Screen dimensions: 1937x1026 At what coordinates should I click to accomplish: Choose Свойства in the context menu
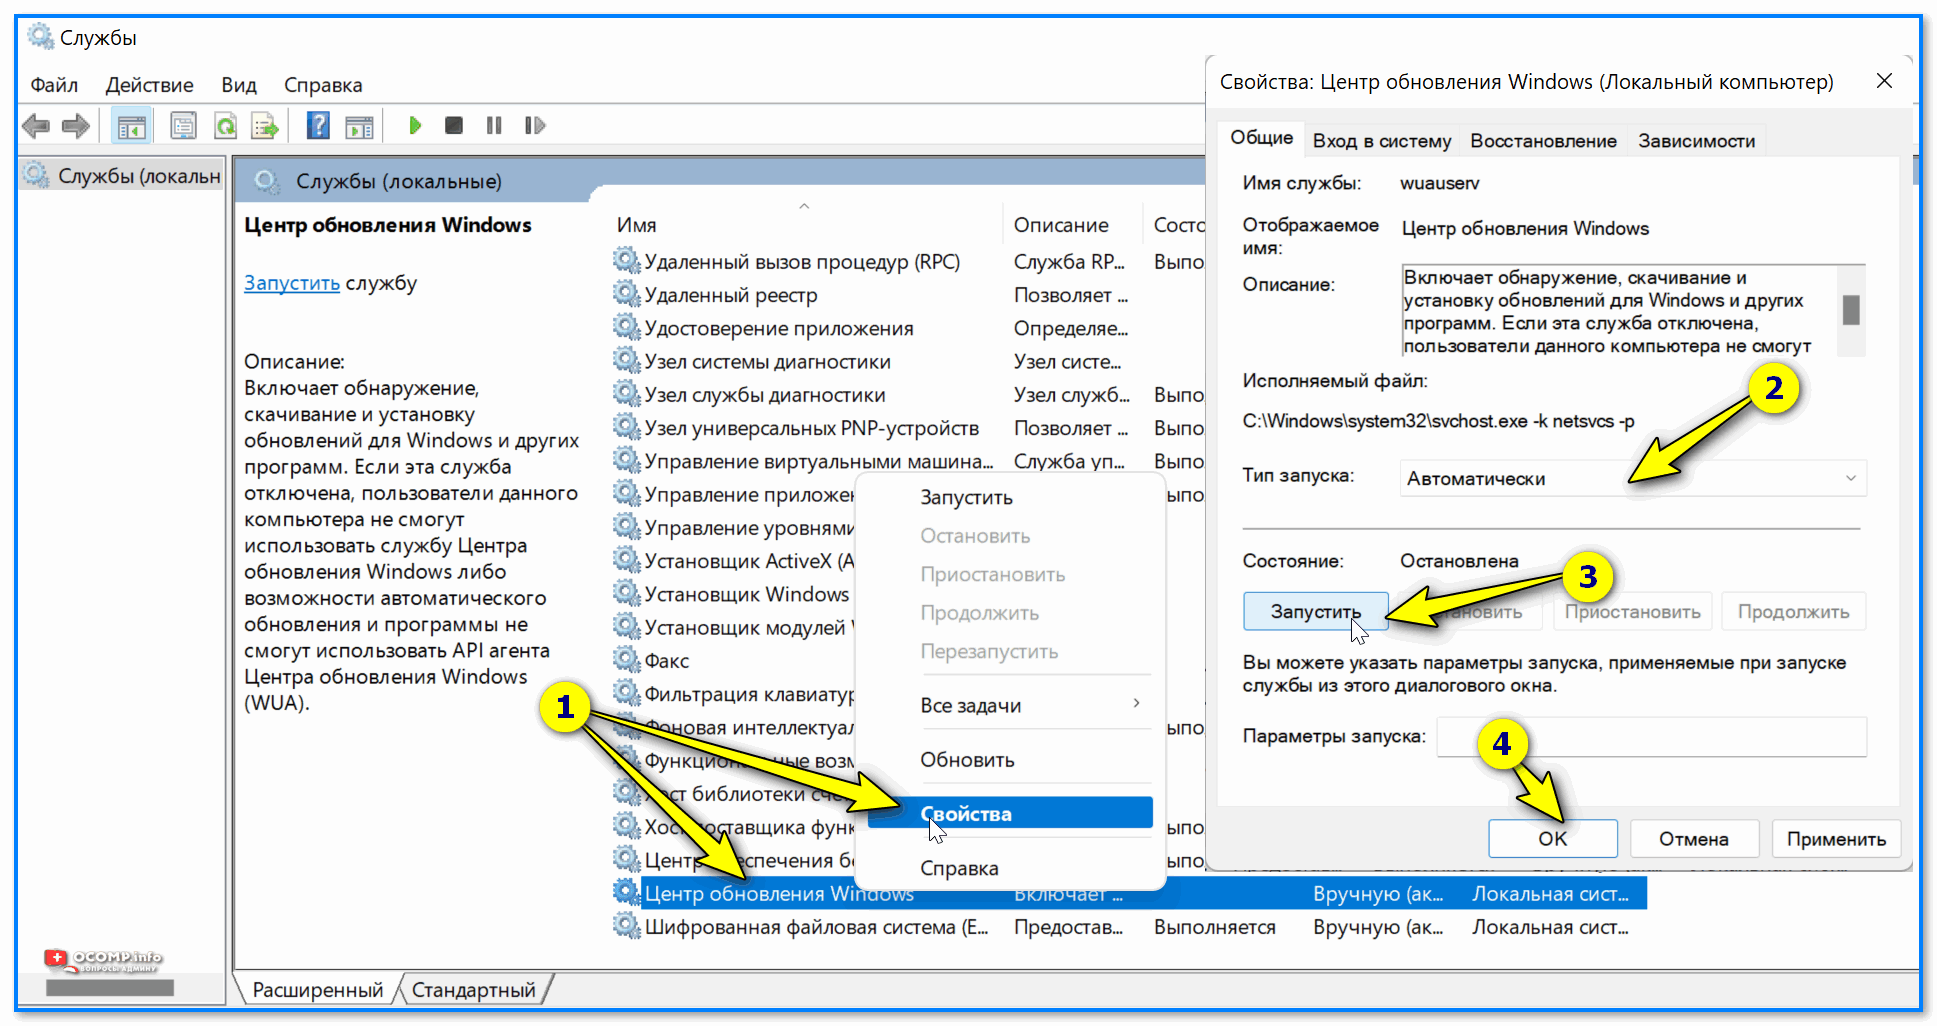1010,813
